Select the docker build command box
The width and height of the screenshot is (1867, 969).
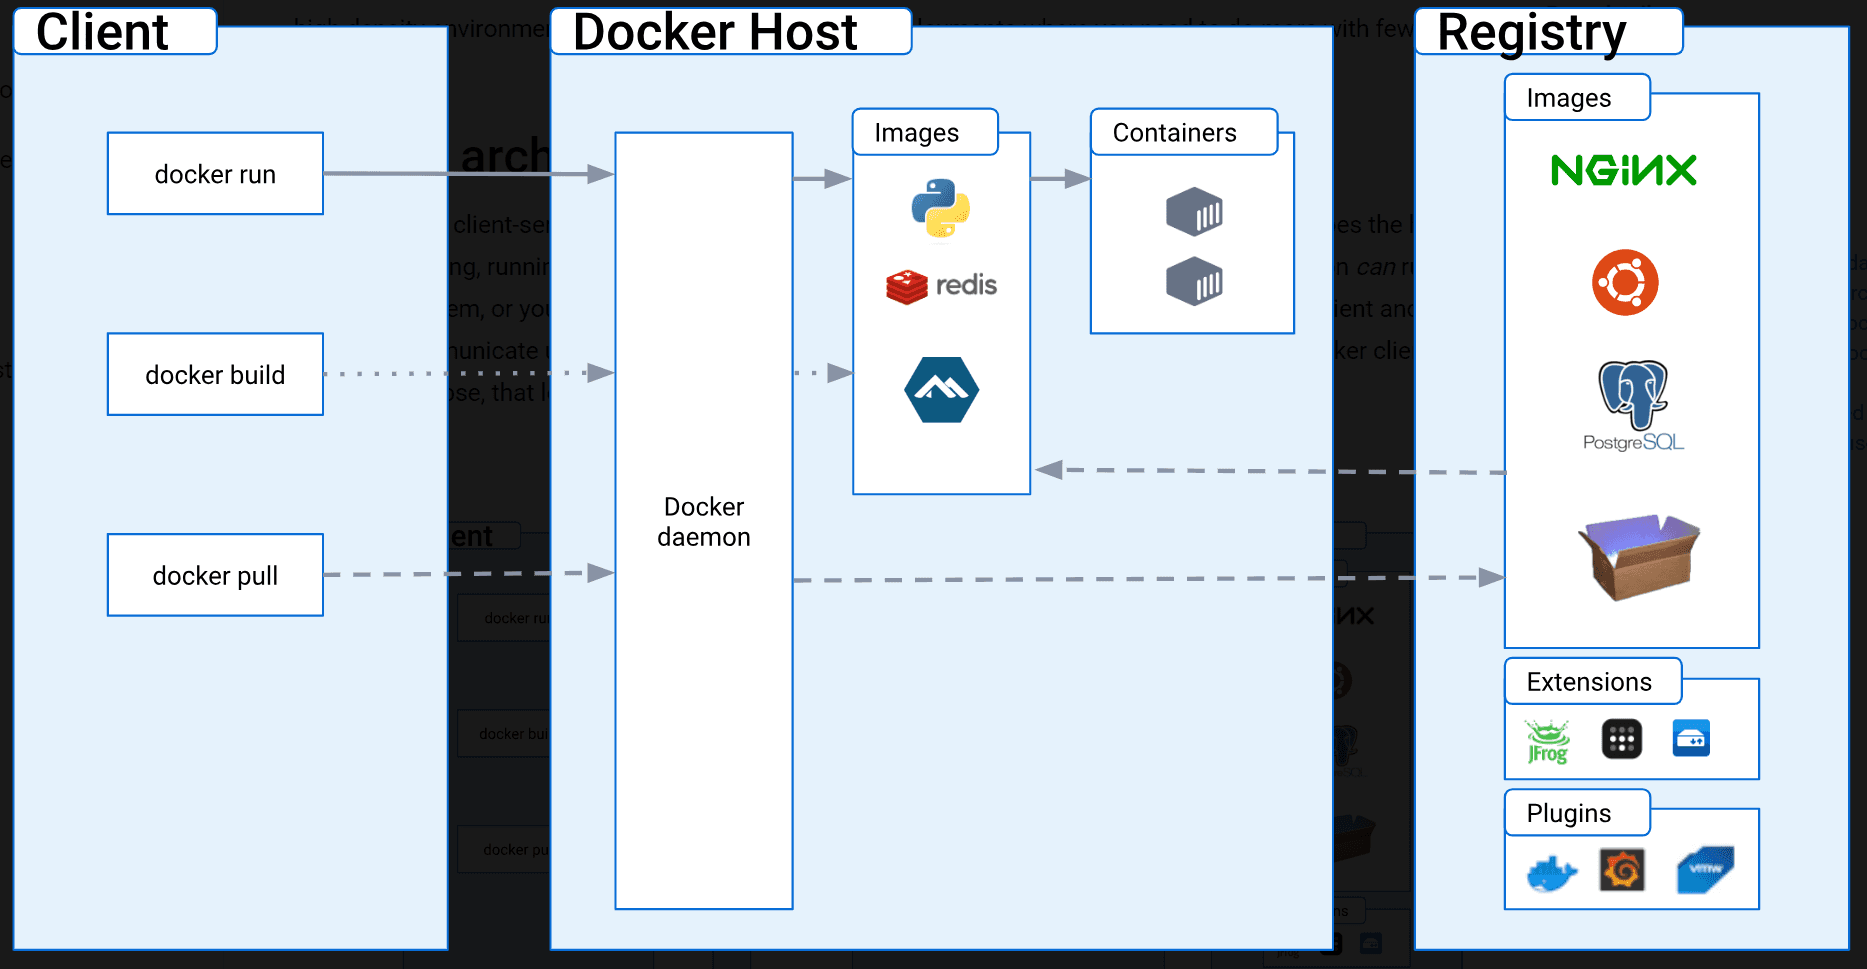(x=214, y=374)
